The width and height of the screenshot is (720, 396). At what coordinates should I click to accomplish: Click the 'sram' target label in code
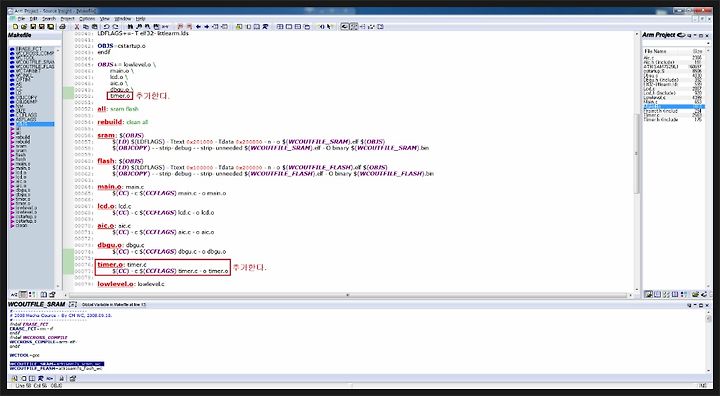coord(106,135)
